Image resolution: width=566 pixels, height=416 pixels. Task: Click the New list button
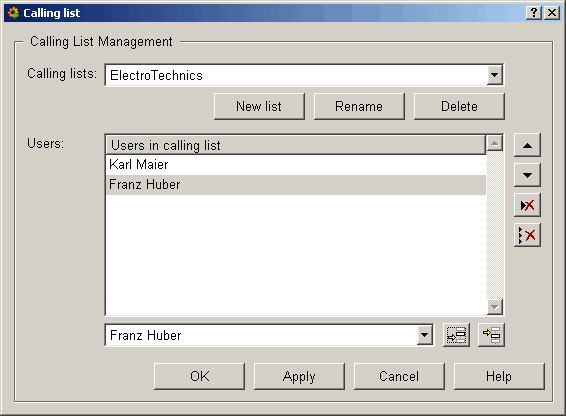coord(259,107)
